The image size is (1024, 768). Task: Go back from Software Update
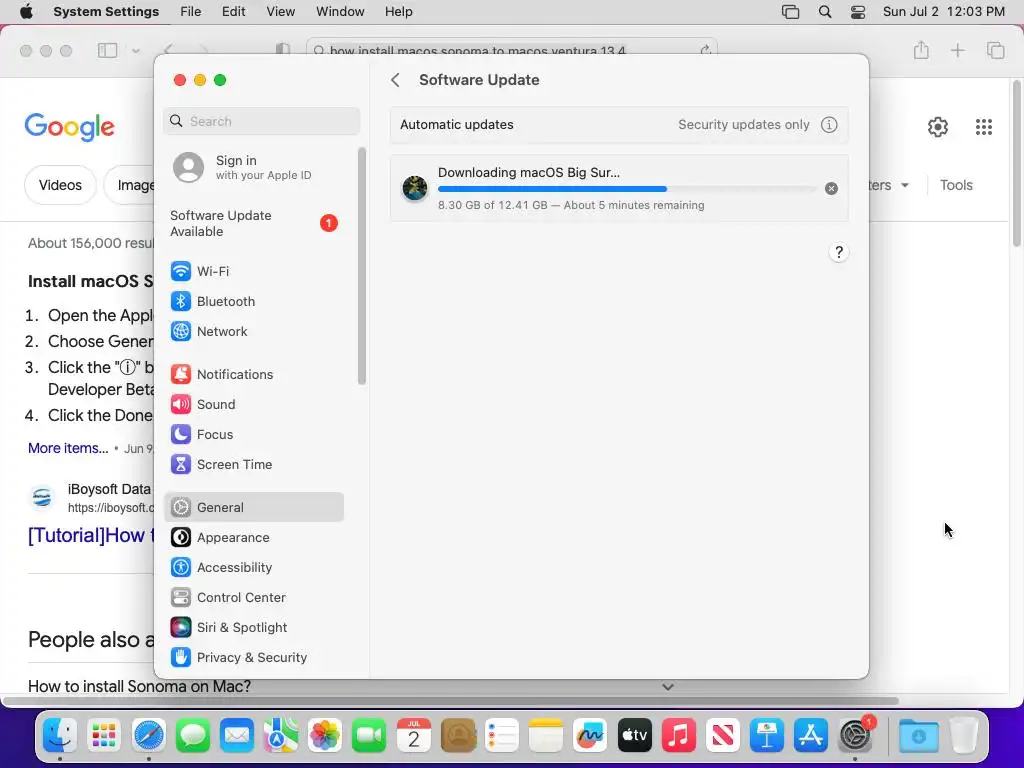(x=395, y=80)
